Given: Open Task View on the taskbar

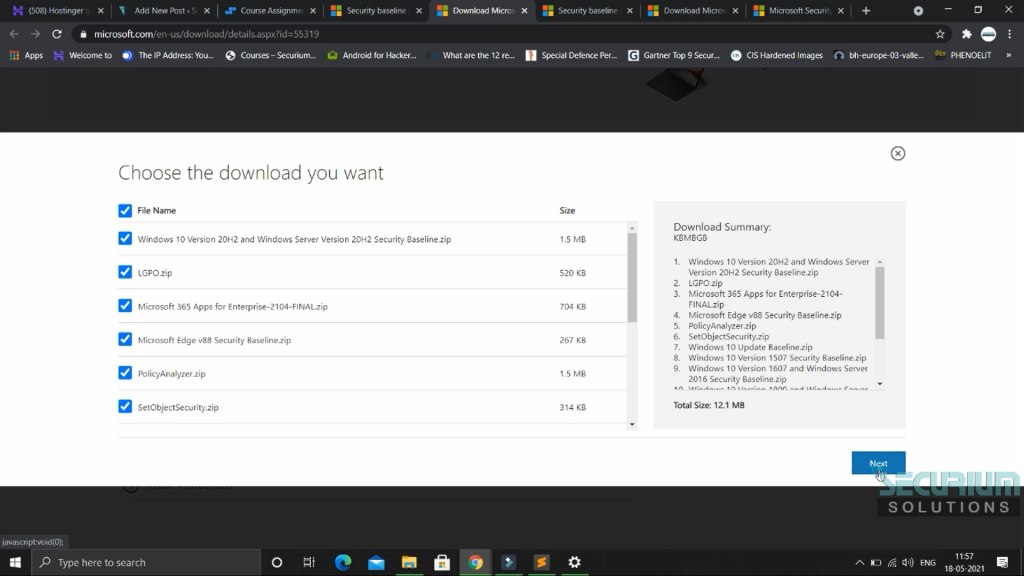Looking at the screenshot, I should coord(309,562).
